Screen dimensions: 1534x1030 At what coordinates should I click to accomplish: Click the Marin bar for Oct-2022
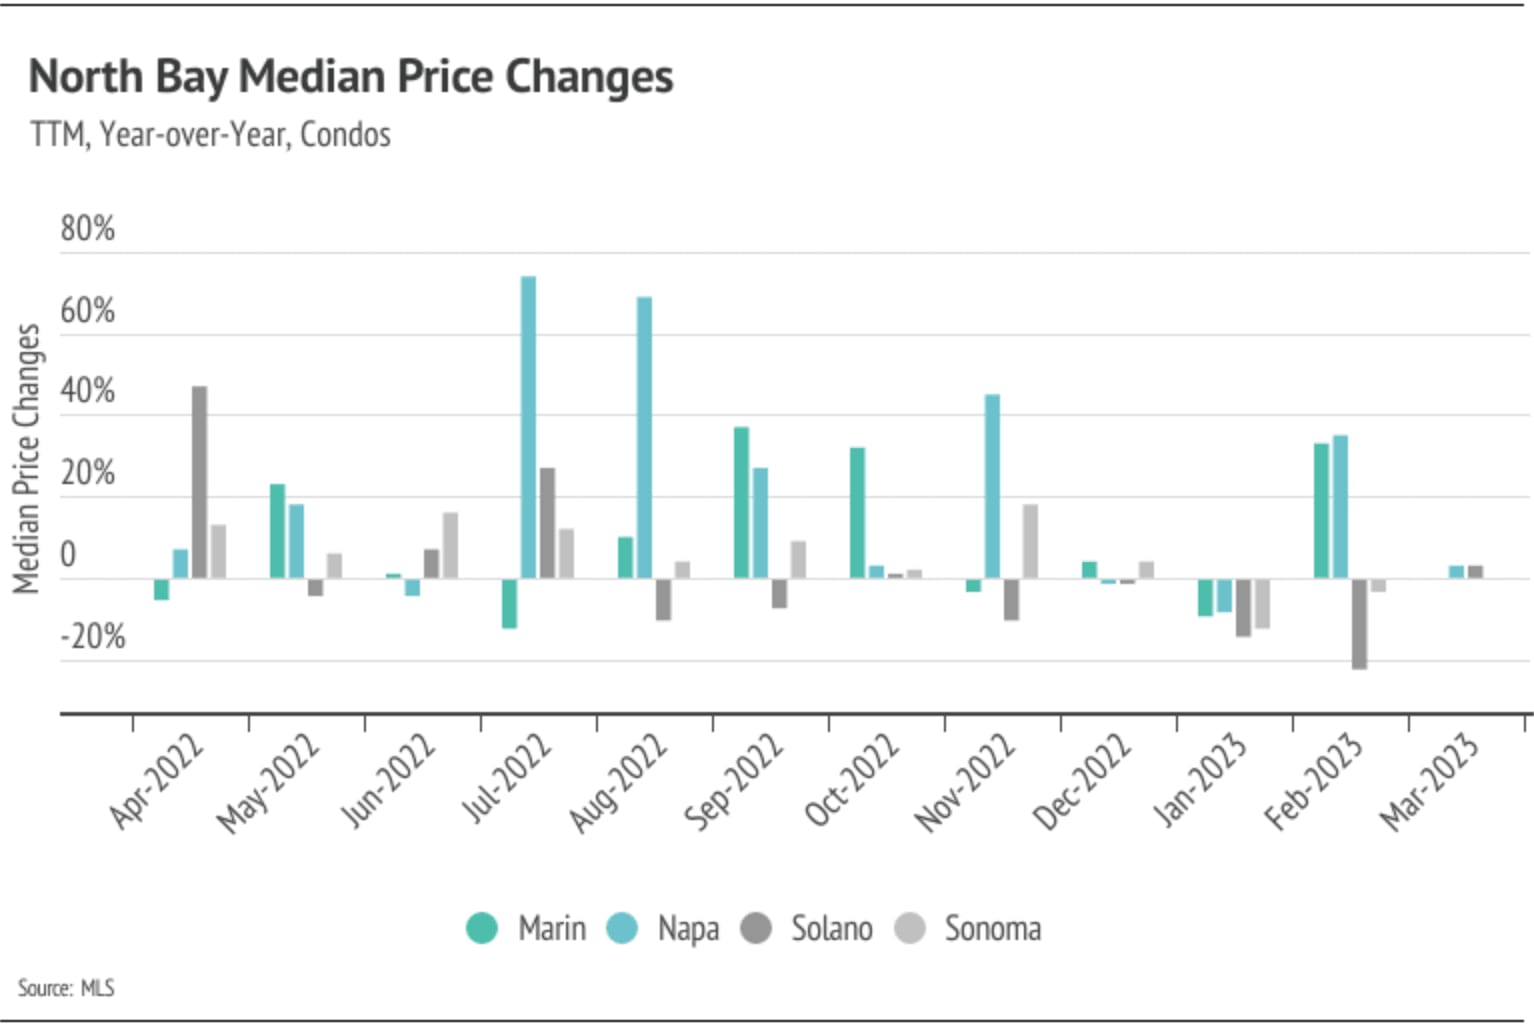coord(857,512)
